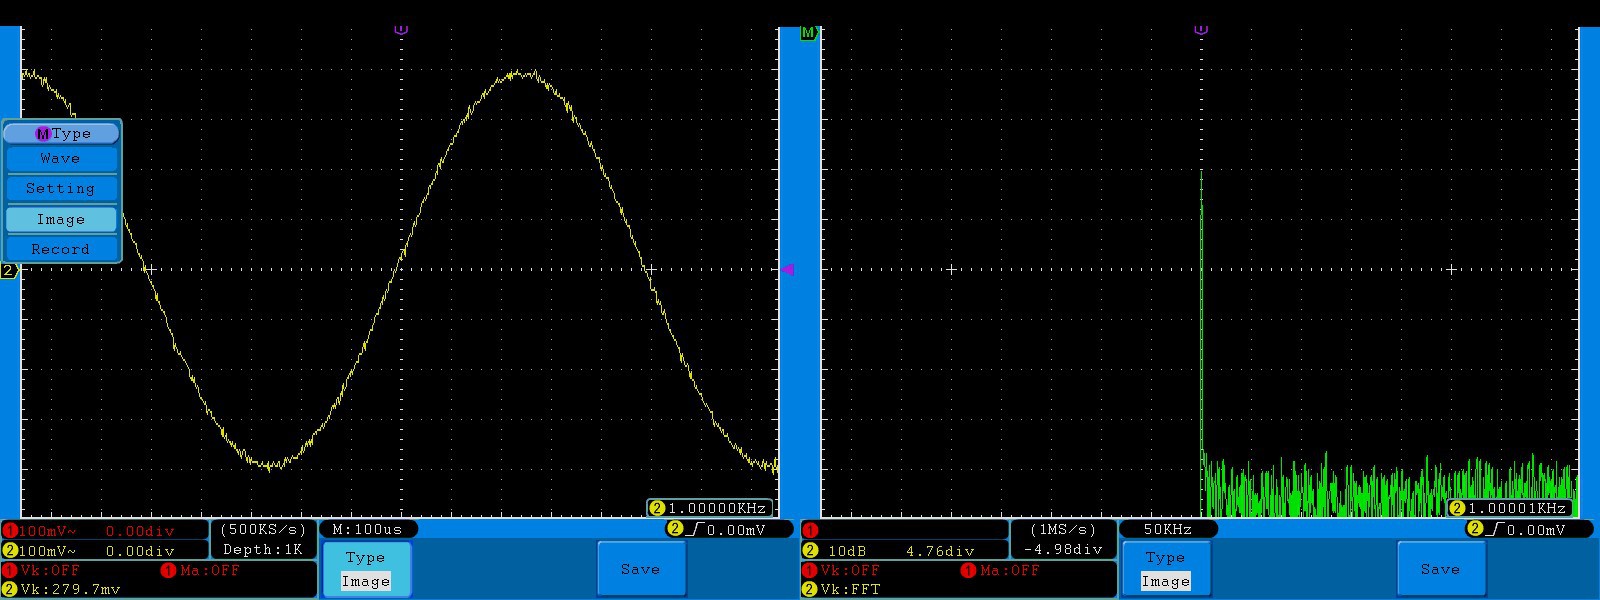Click the yellow channel 2 icon beside 10dB
The image size is (1600, 600).
[x=810, y=551]
